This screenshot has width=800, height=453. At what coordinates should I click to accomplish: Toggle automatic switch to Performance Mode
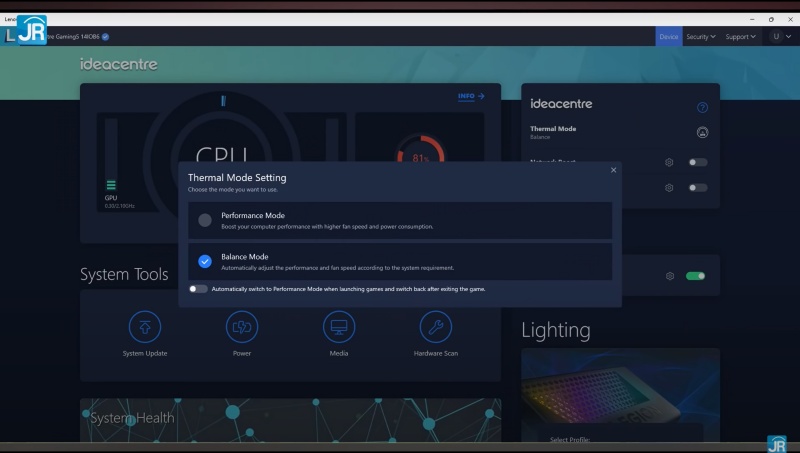pyautogui.click(x=198, y=289)
